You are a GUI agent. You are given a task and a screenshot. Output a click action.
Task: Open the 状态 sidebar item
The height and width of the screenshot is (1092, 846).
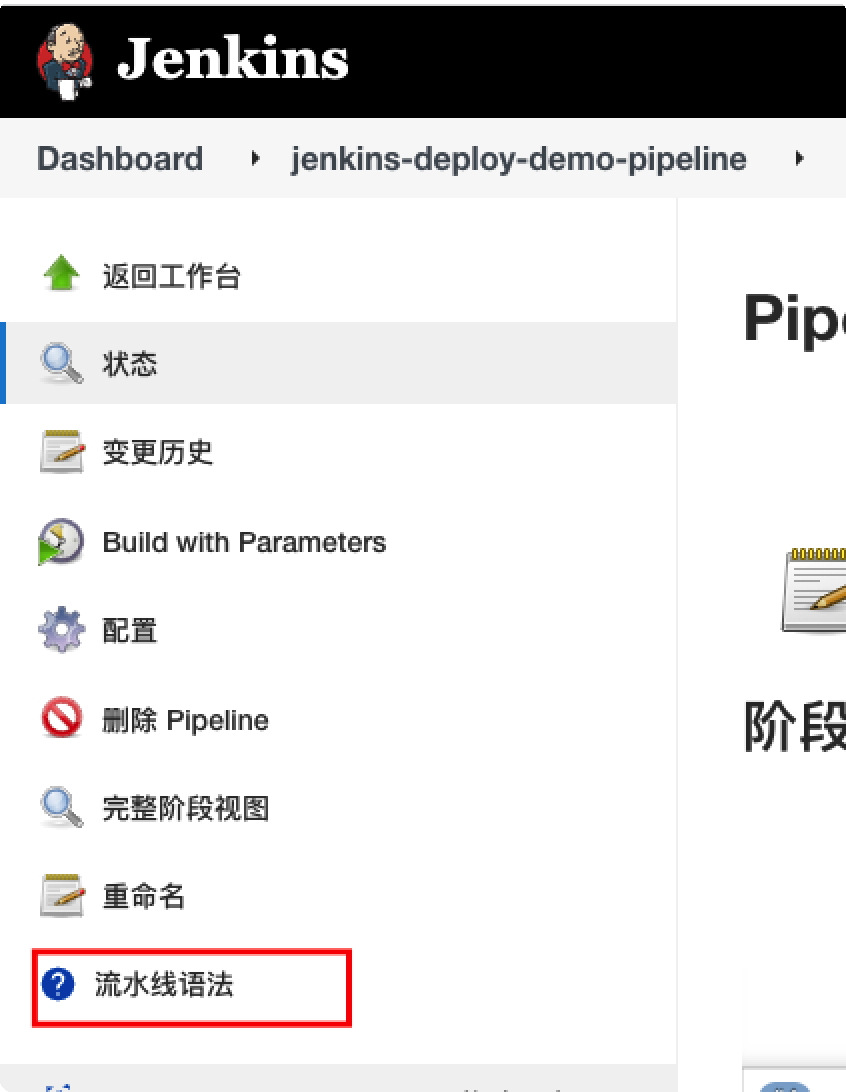(130, 364)
